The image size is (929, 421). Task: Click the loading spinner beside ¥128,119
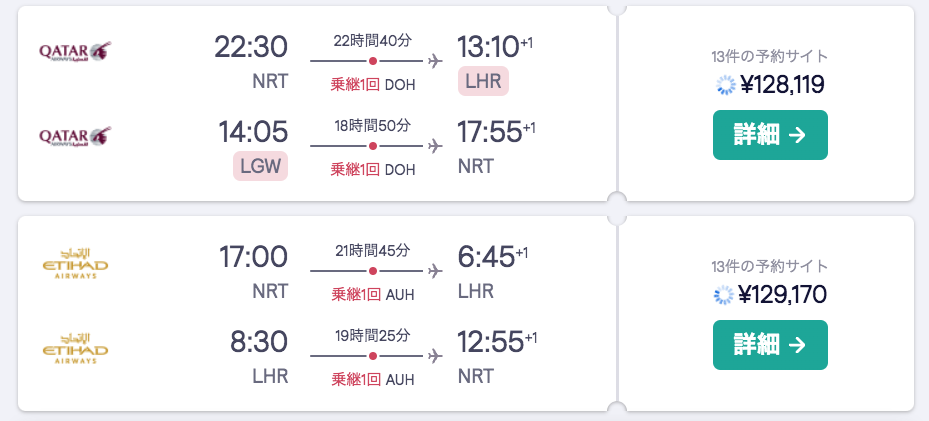(x=726, y=85)
